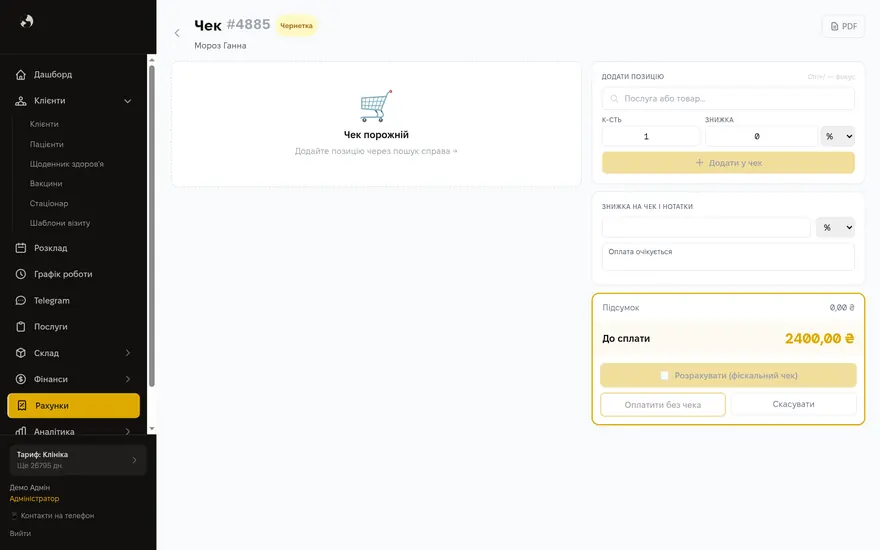
Task: Open Telegram menu item
Action: [74, 301]
